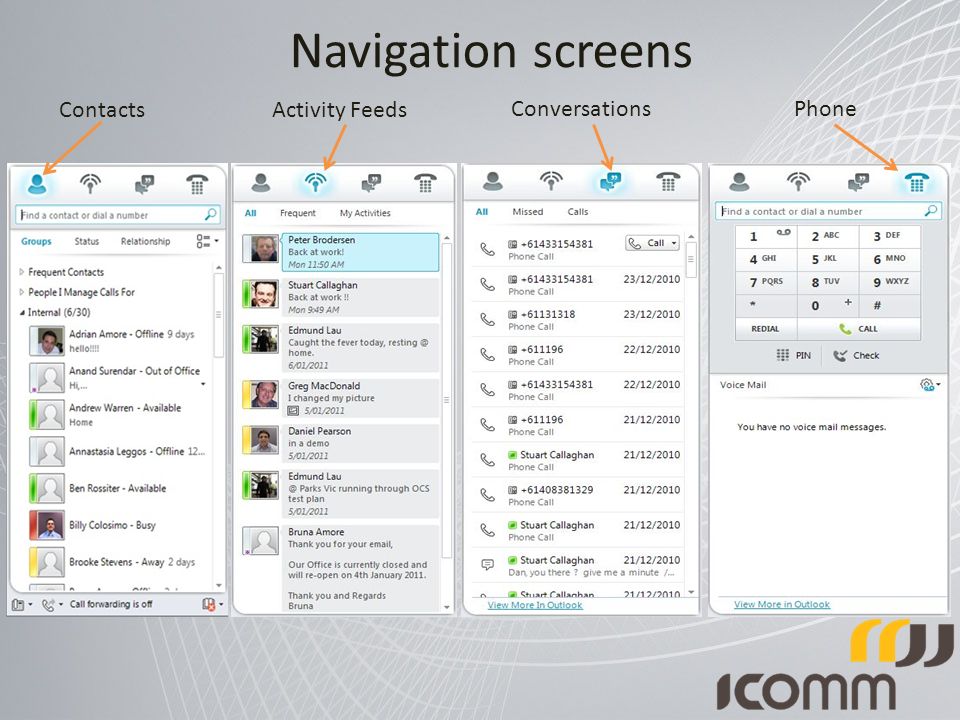The width and height of the screenshot is (960, 720).
Task: Click search magnifier in Phone panel search box
Action: click(931, 211)
